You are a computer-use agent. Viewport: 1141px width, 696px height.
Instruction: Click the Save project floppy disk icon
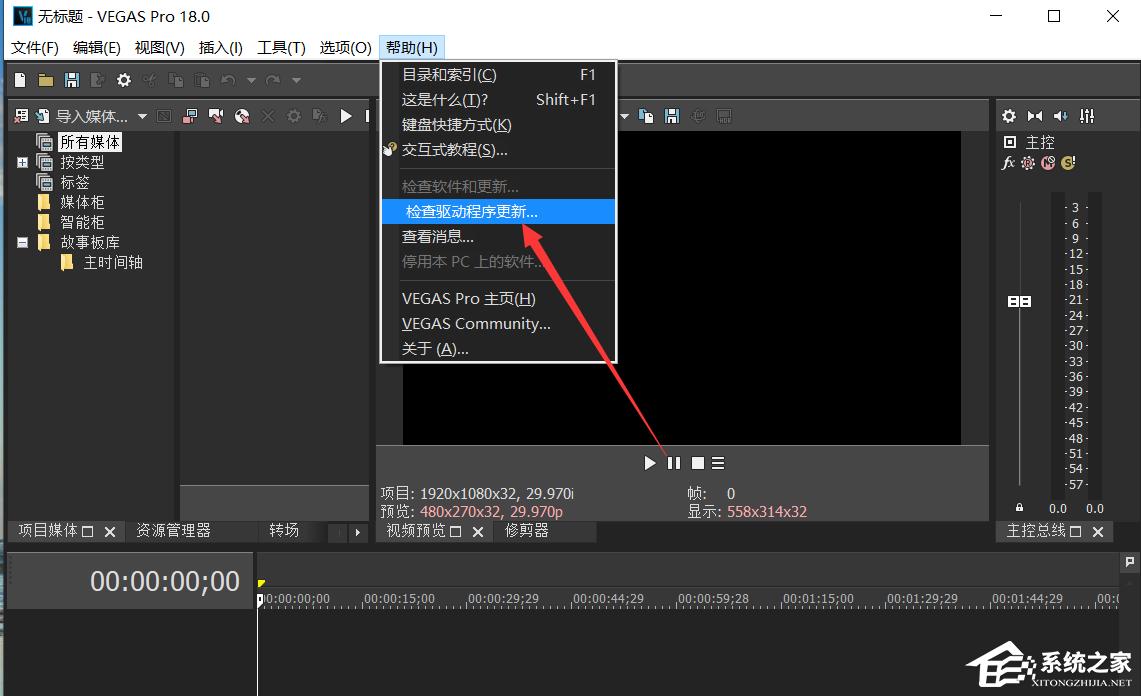(71, 80)
